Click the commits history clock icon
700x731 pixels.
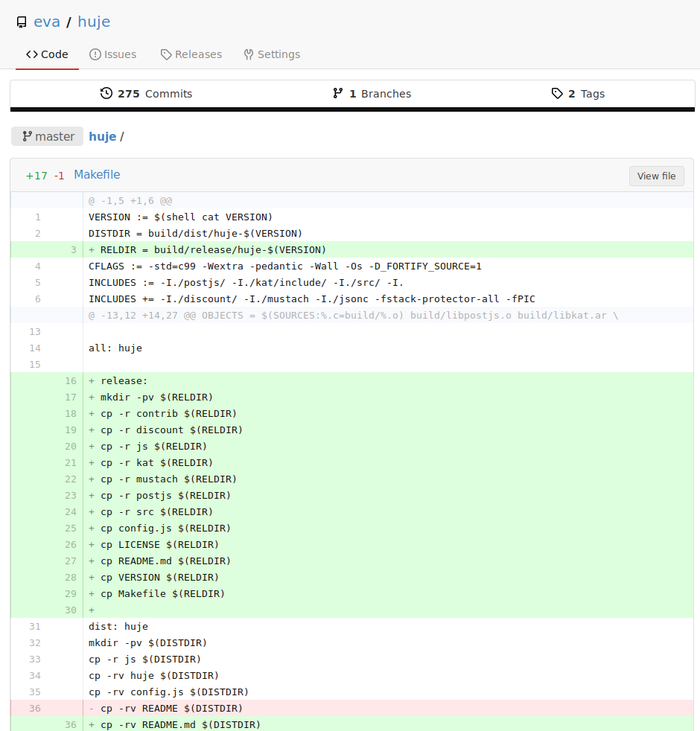click(106, 93)
